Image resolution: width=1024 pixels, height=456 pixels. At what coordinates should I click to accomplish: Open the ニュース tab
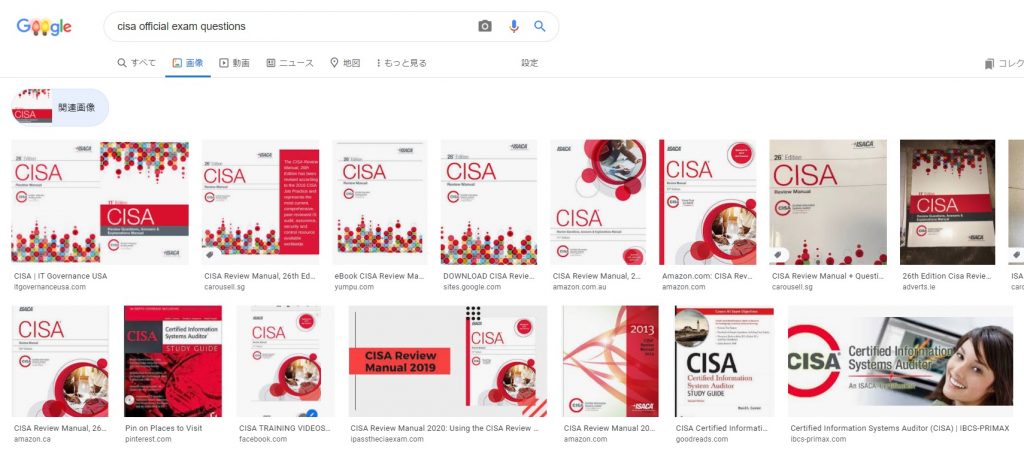pyautogui.click(x=290, y=63)
